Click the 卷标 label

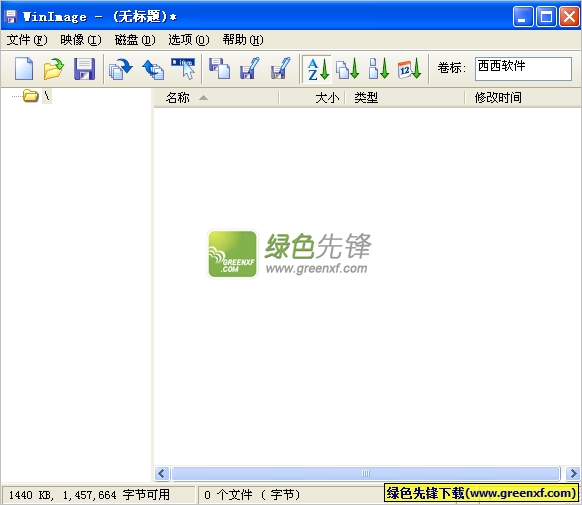pyautogui.click(x=451, y=68)
